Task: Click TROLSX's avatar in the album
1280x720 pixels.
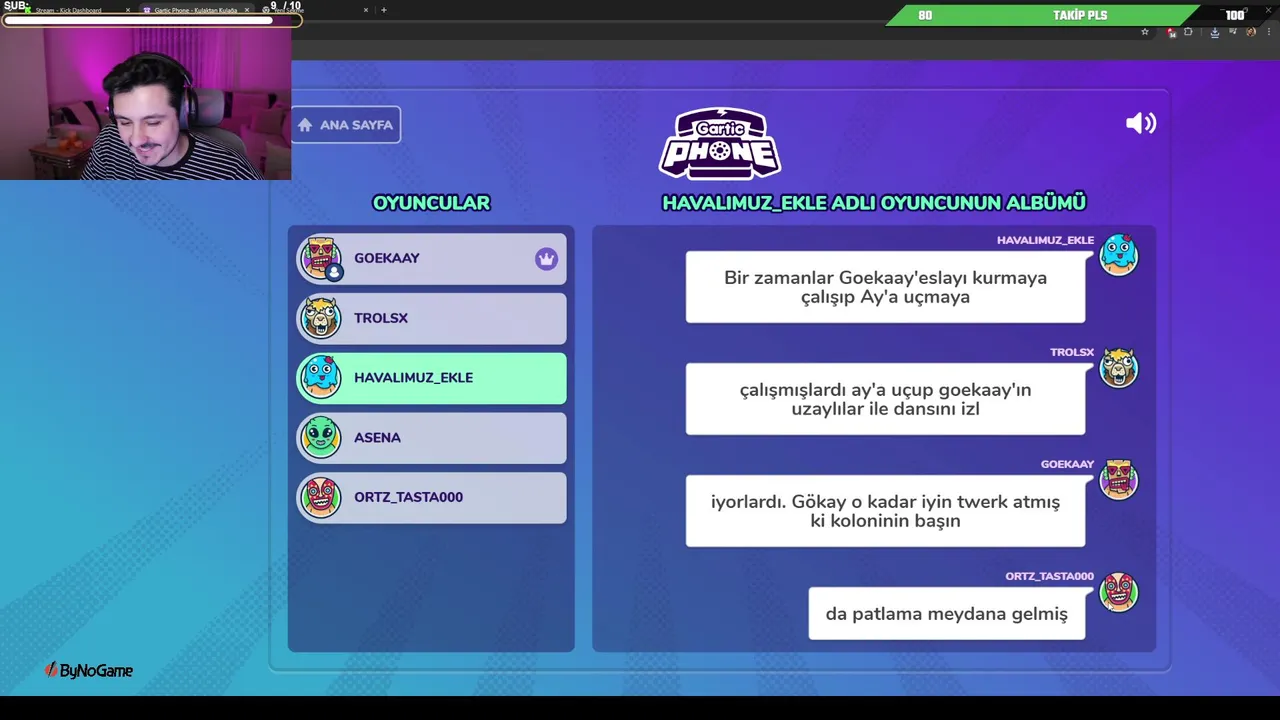Action: click(1118, 368)
